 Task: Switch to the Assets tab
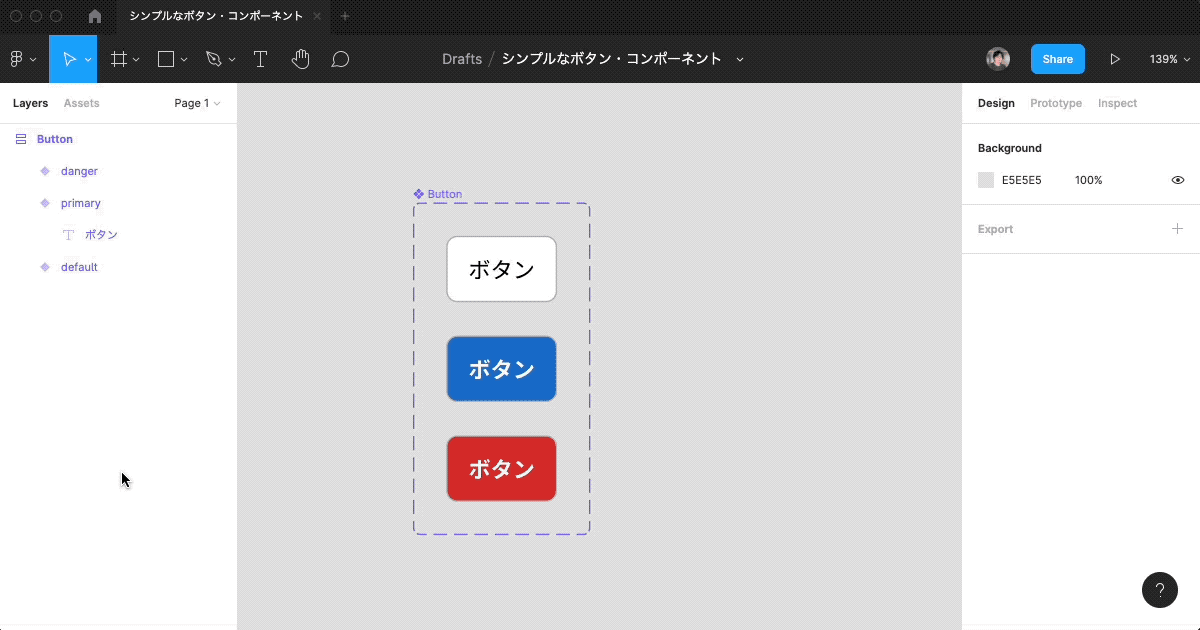pos(81,103)
